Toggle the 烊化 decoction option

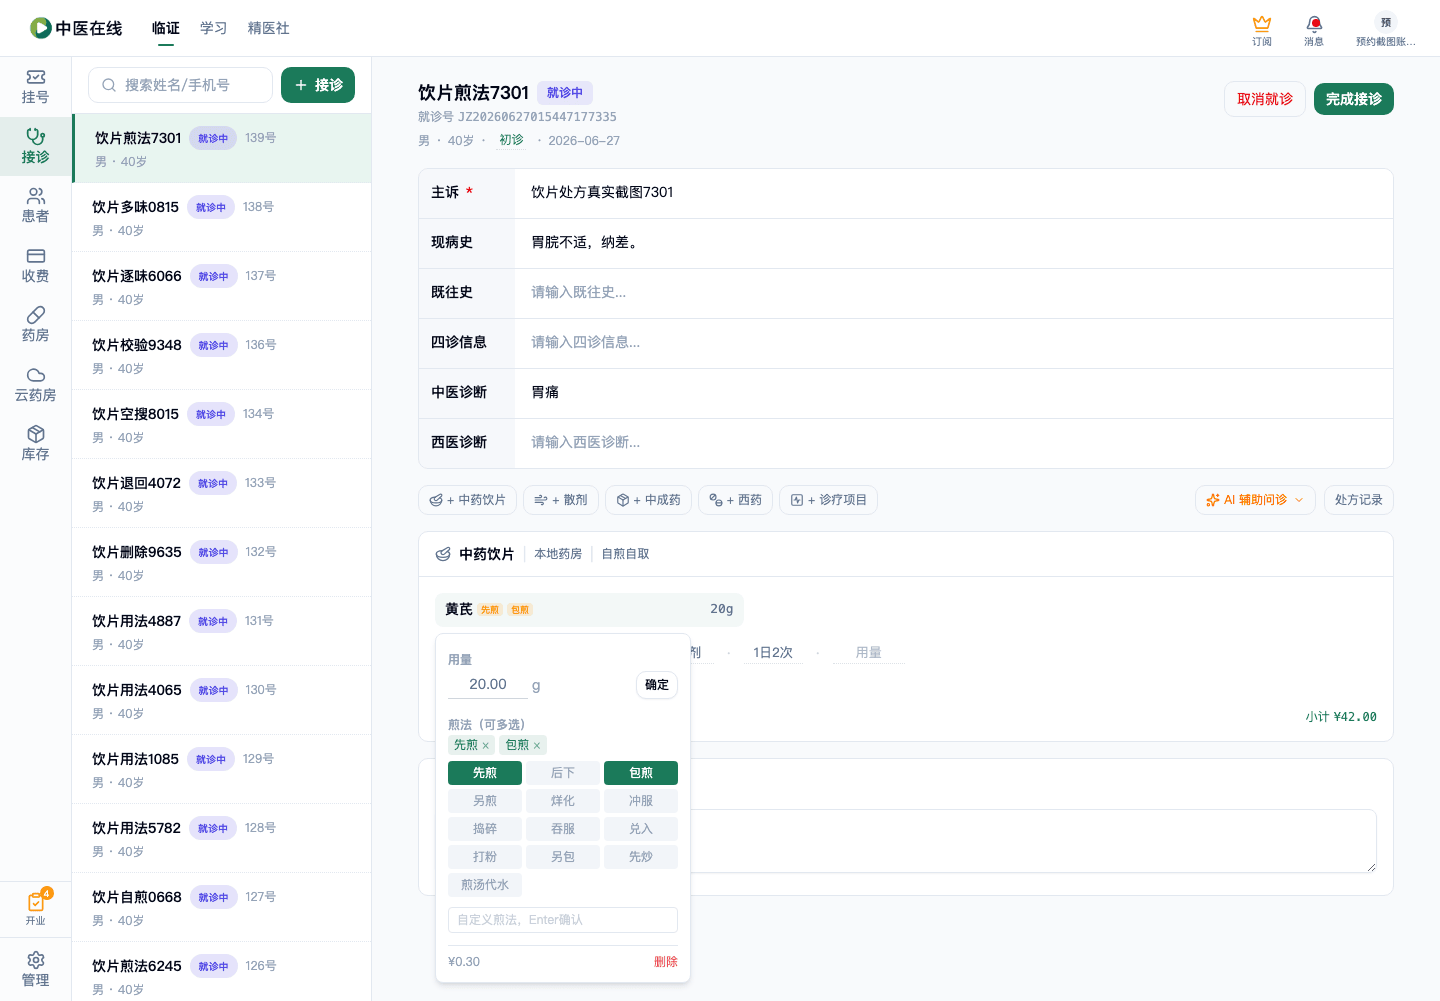pyautogui.click(x=563, y=801)
